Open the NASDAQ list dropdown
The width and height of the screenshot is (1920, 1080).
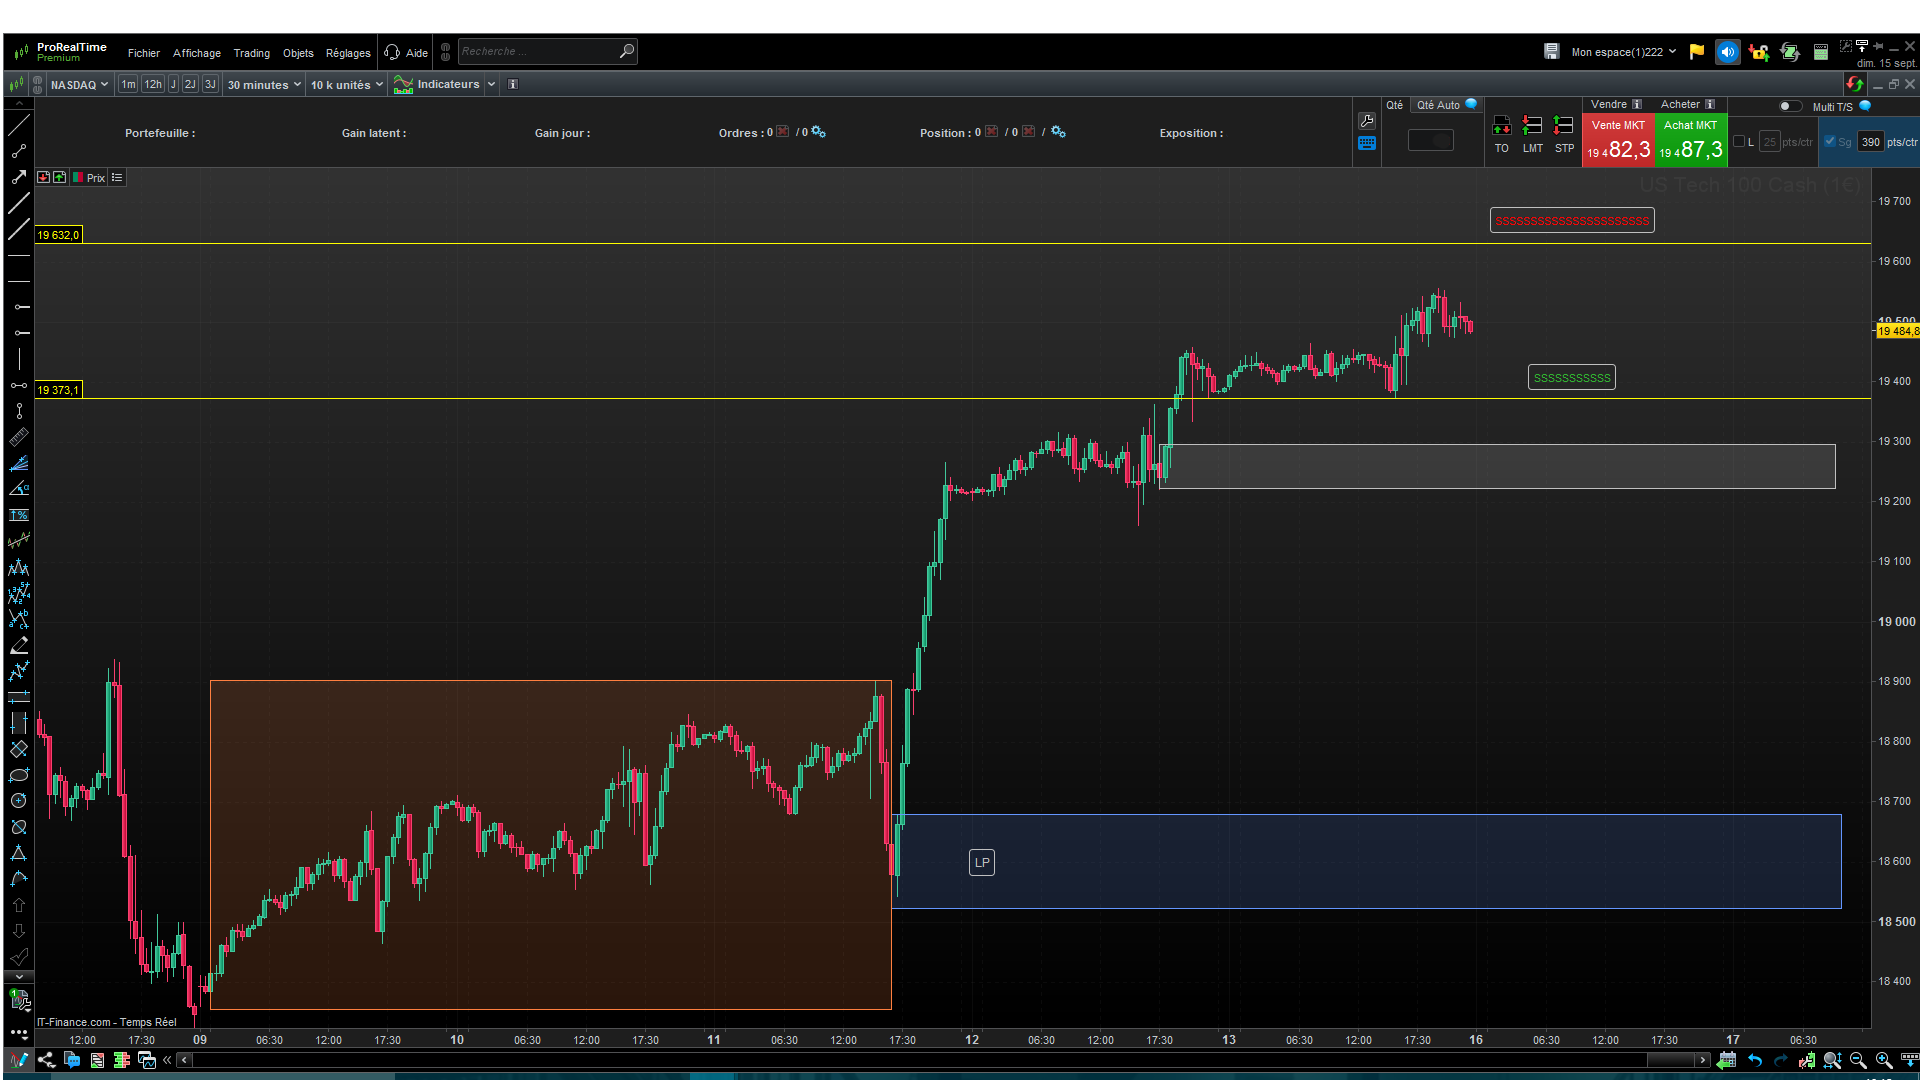[x=79, y=85]
